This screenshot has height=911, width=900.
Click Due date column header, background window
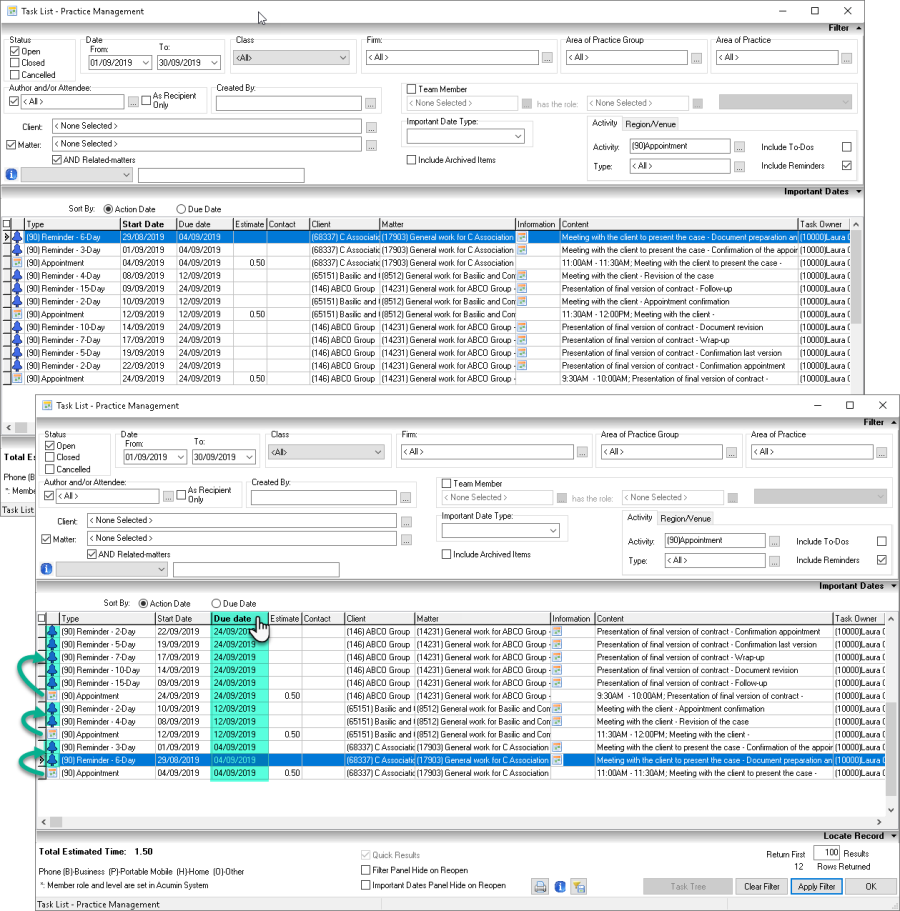click(x=204, y=224)
